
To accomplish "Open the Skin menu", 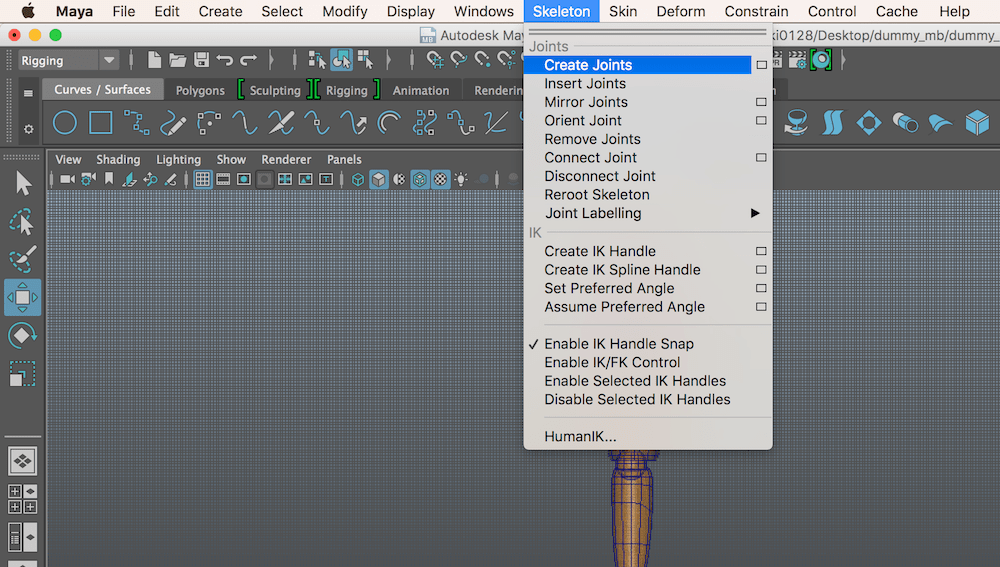I will pyautogui.click(x=622, y=11).
